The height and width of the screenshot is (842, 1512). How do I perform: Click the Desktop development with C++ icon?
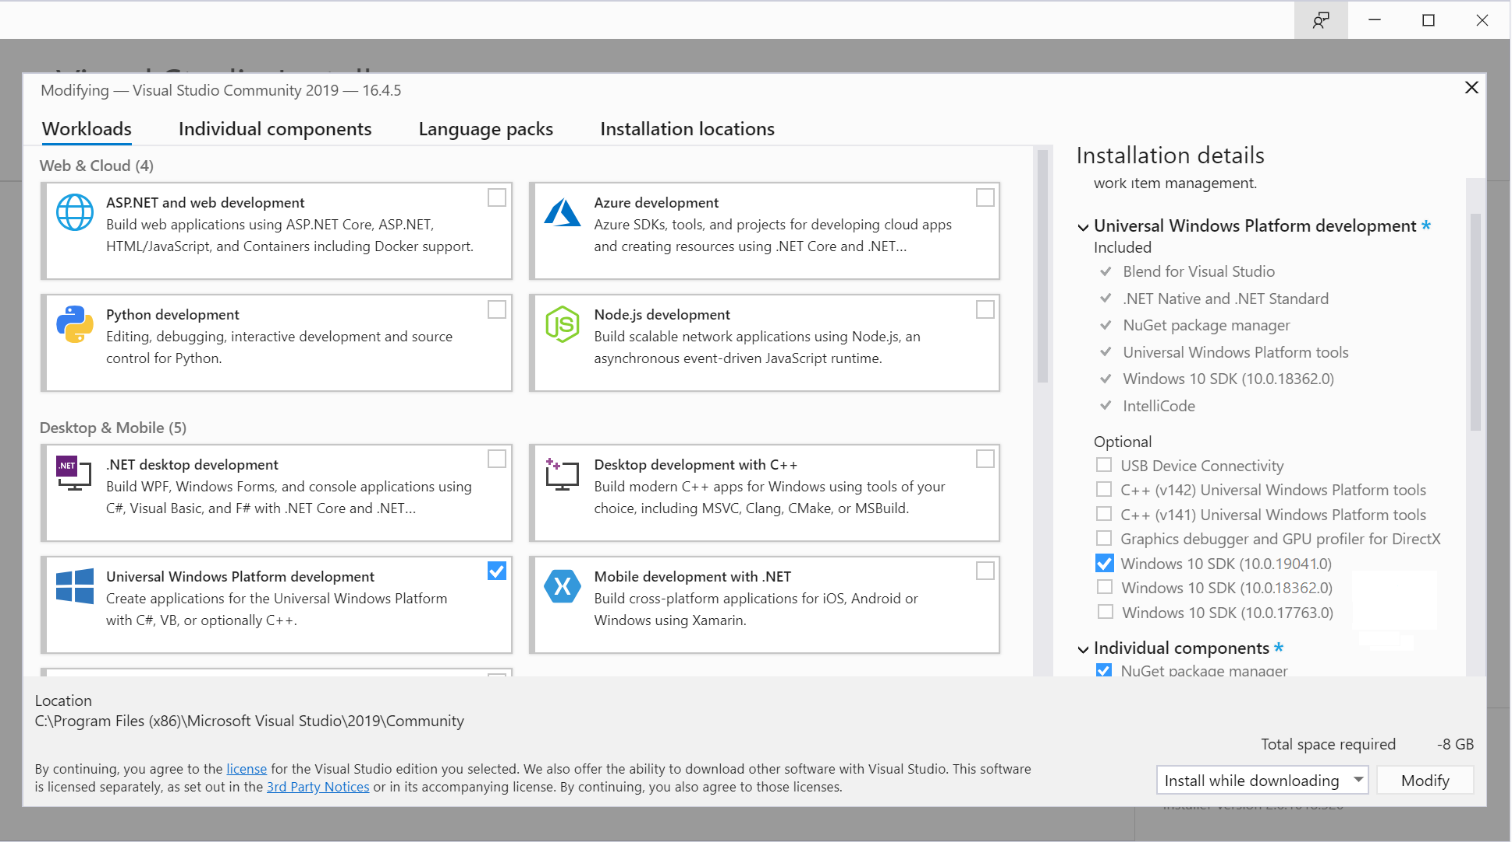562,475
